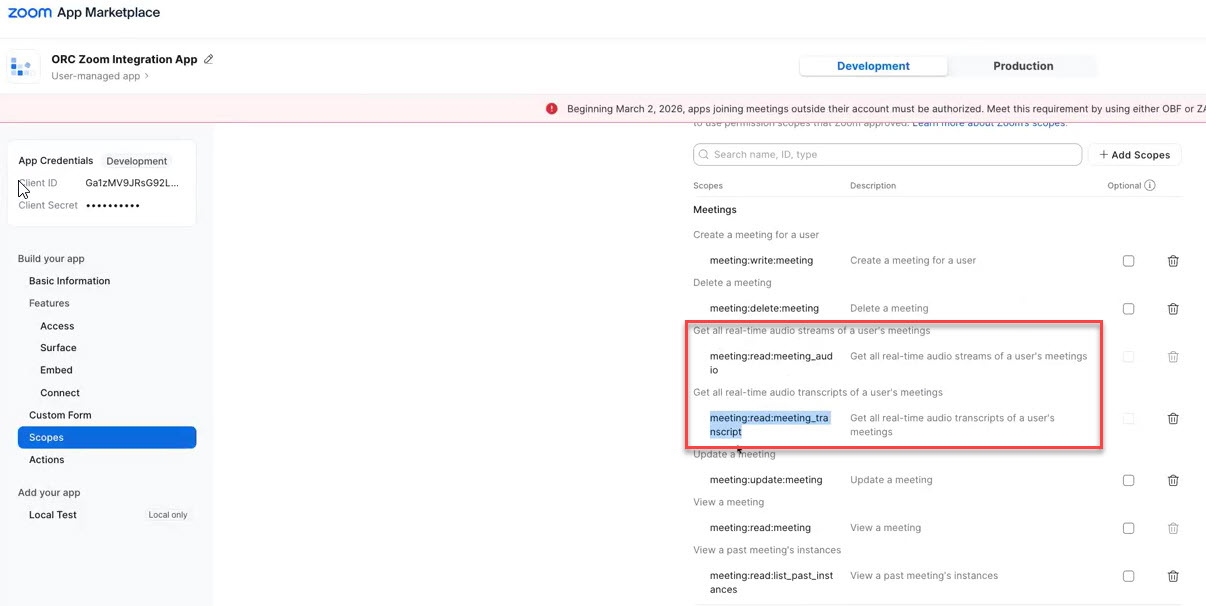Click the Development badge in App Credentials

click(x=137, y=161)
